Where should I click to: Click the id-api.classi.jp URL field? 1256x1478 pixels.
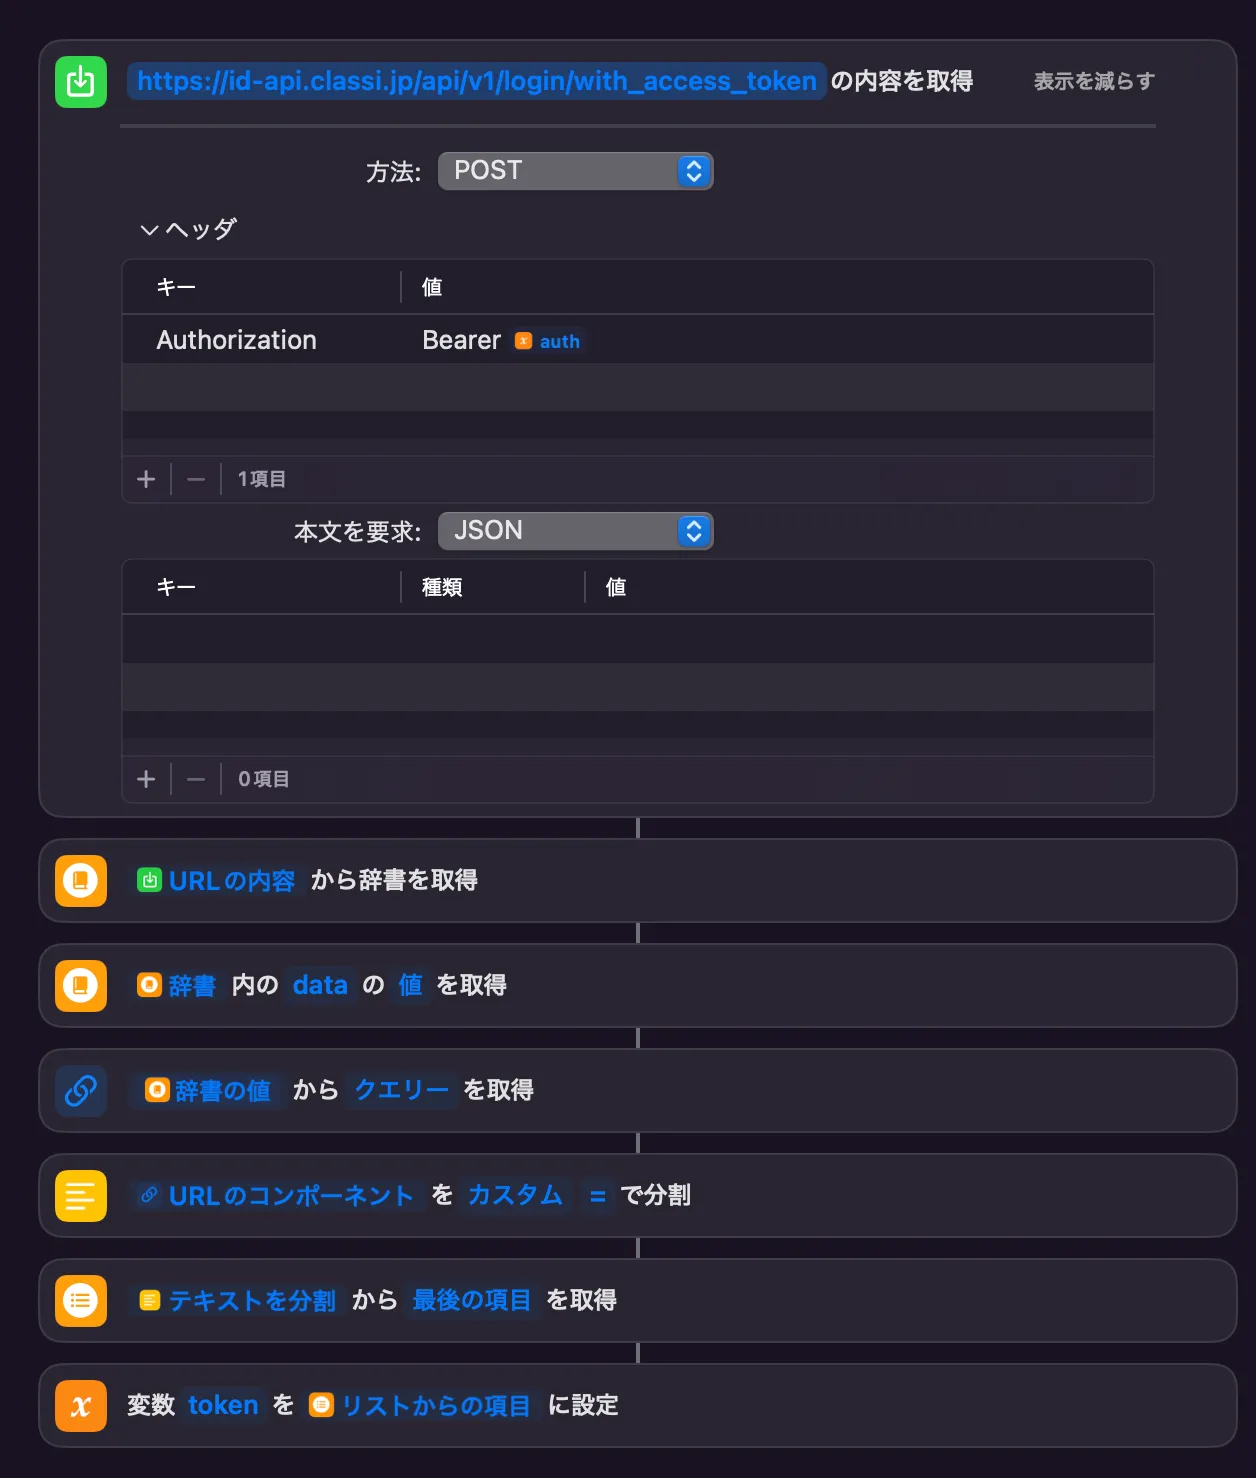(x=476, y=81)
